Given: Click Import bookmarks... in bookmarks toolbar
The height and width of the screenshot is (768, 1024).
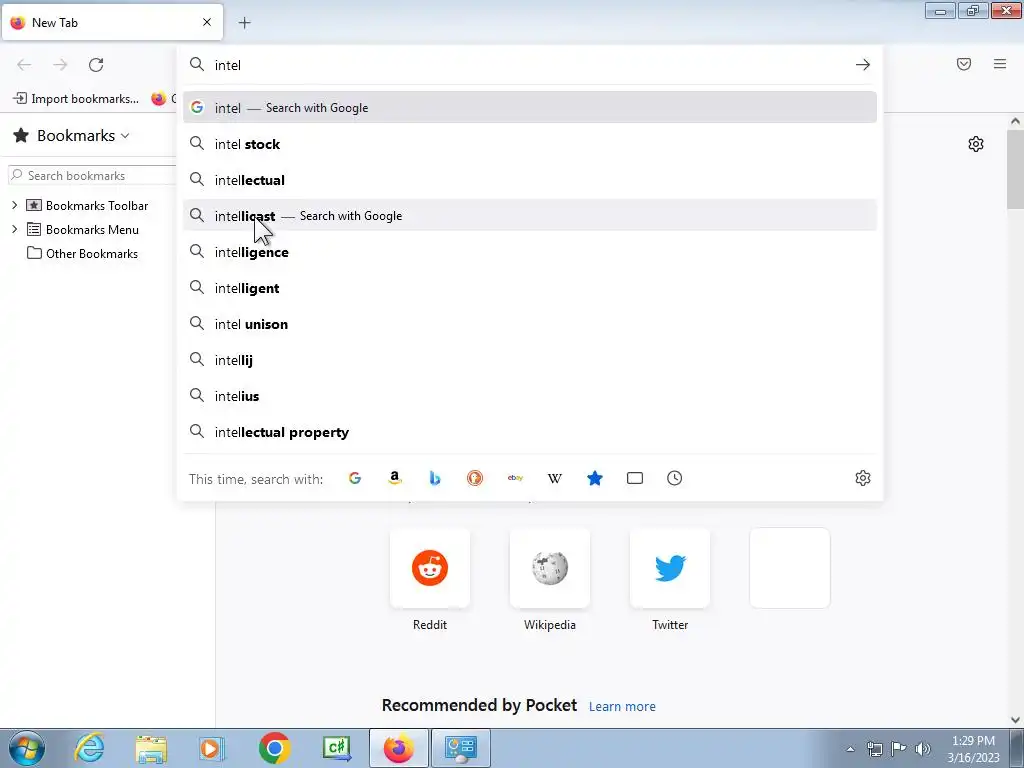Looking at the screenshot, I should tap(76, 99).
